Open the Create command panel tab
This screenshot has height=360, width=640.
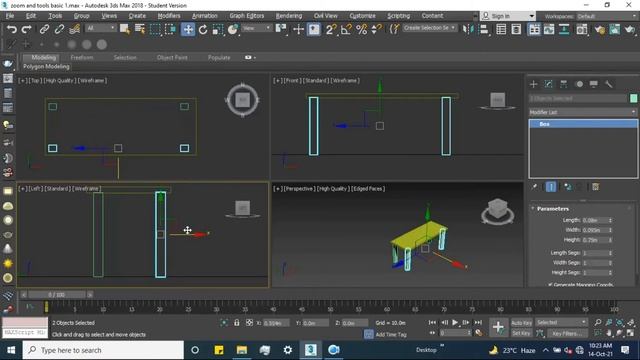click(533, 84)
